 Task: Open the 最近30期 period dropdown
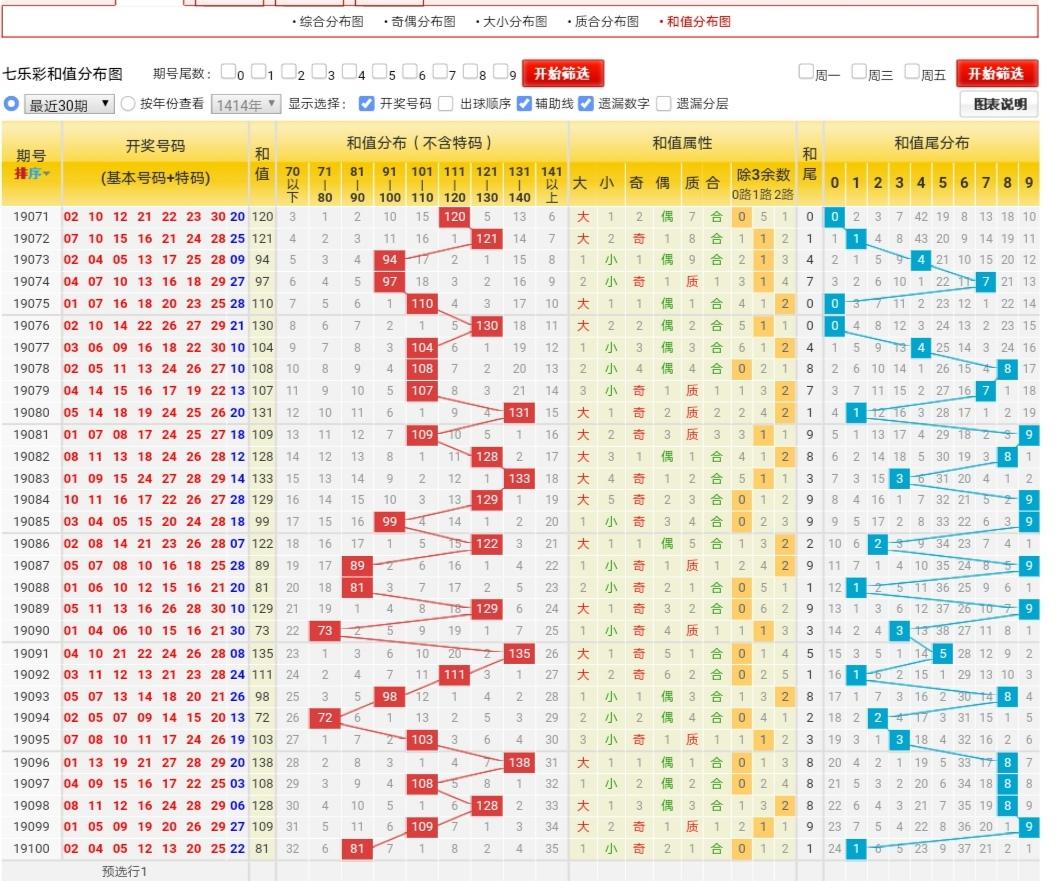69,104
